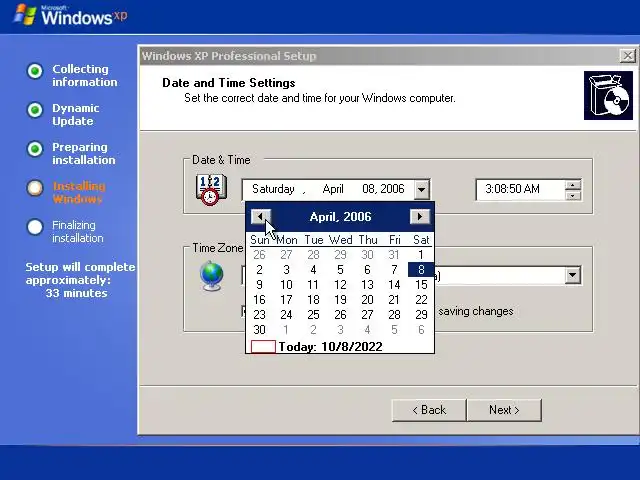Select April 14 in calendar
Viewport: 640px width, 480px height.
[394, 284]
